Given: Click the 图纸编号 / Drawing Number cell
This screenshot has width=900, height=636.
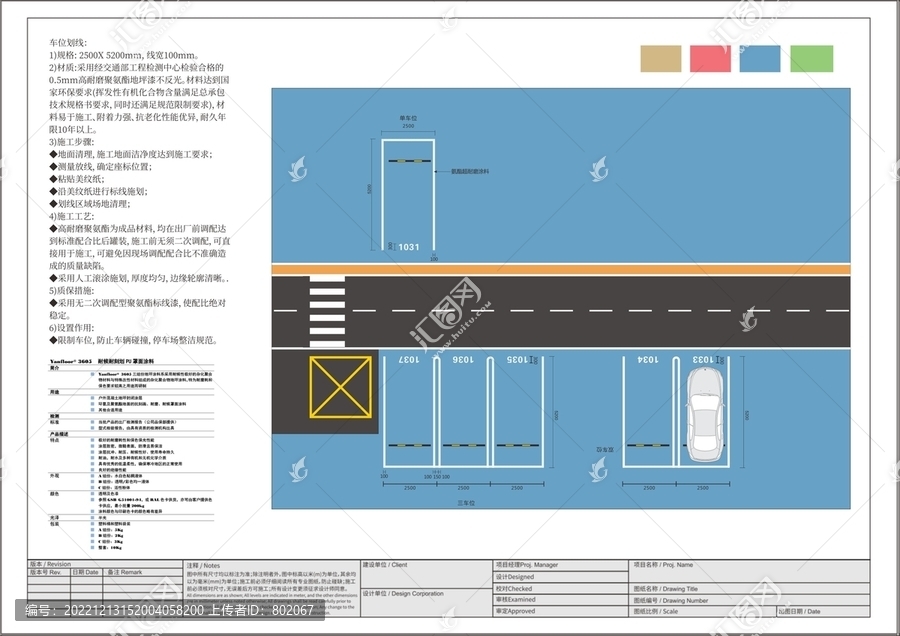Looking at the screenshot, I should coord(750,600).
